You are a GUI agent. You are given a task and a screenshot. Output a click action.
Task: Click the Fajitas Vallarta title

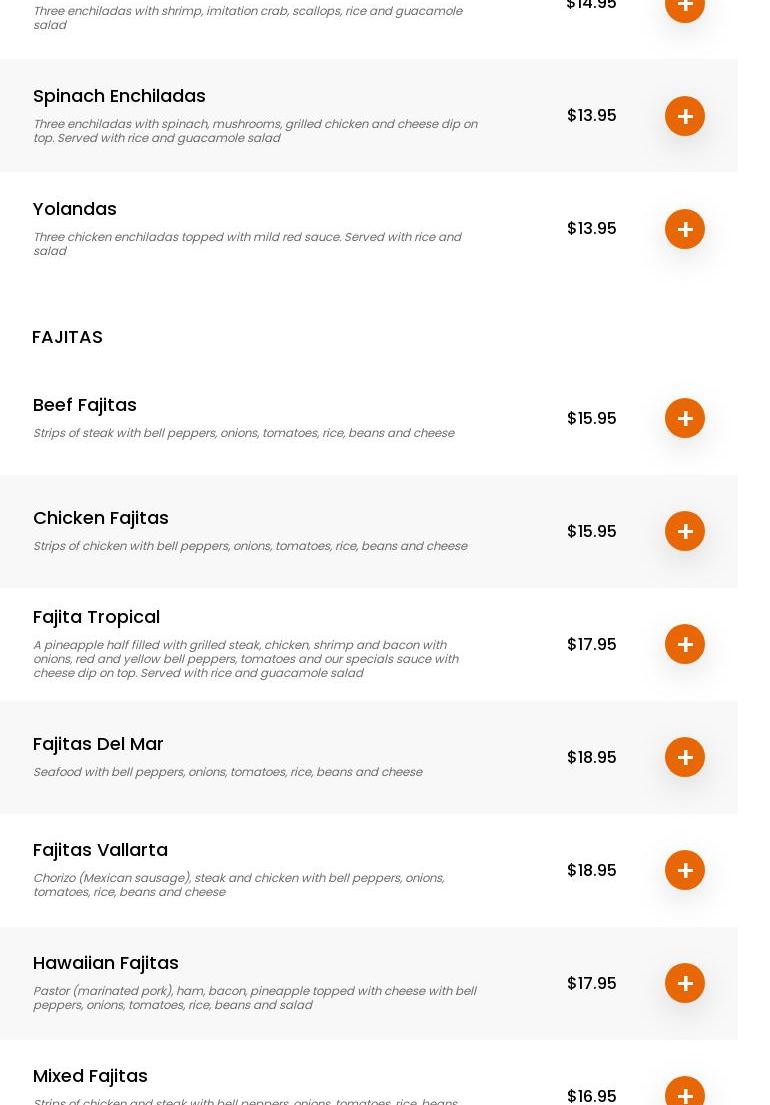[x=100, y=850]
